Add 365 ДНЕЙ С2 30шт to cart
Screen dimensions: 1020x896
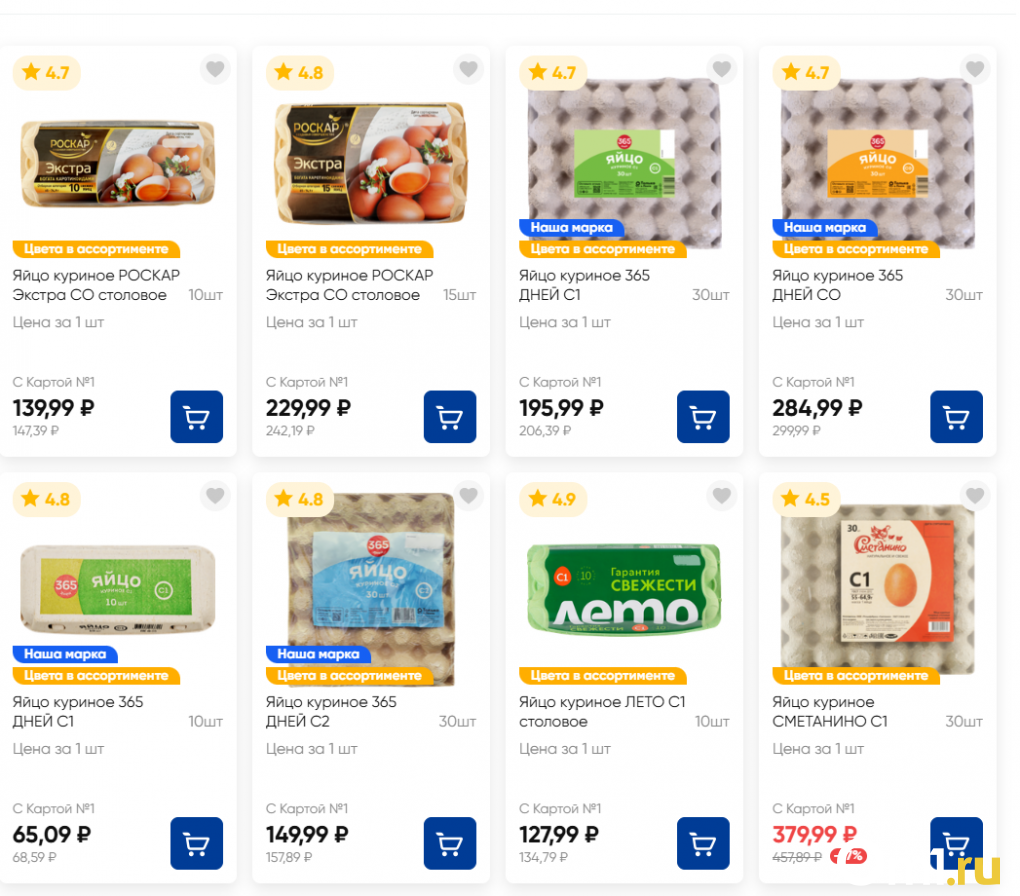450,843
